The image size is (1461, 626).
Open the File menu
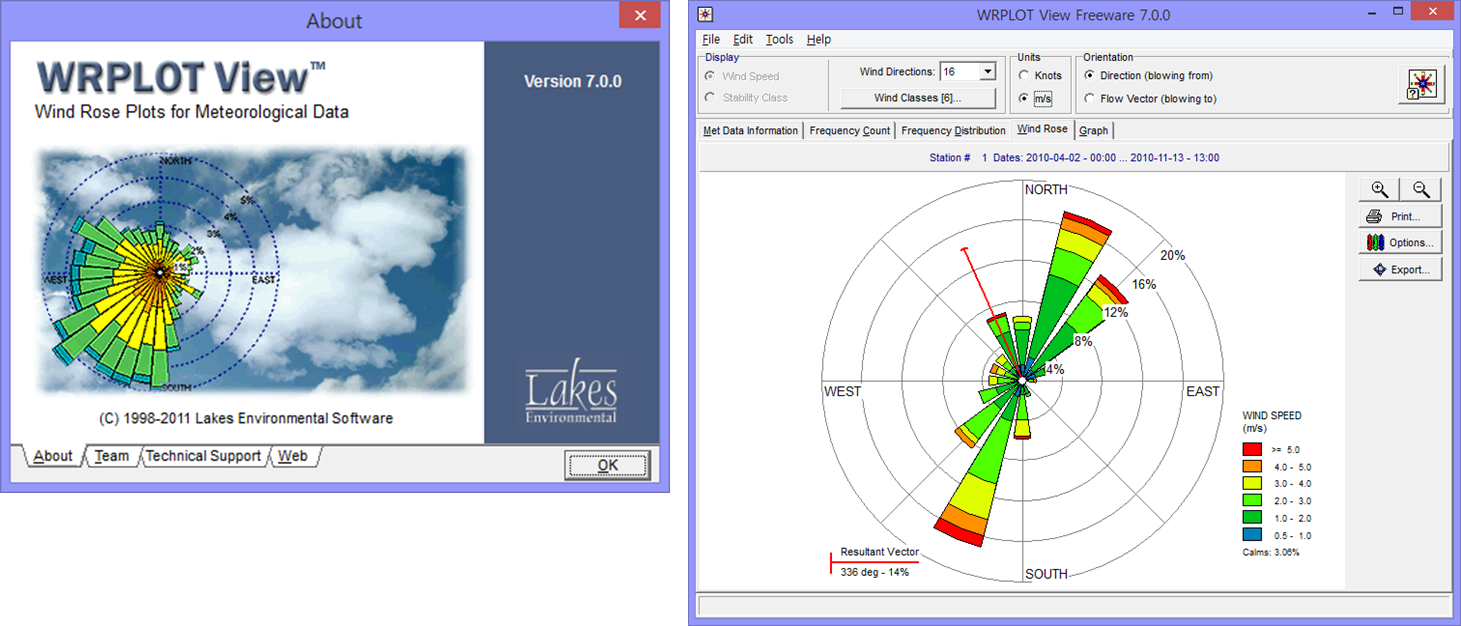pyautogui.click(x=711, y=40)
